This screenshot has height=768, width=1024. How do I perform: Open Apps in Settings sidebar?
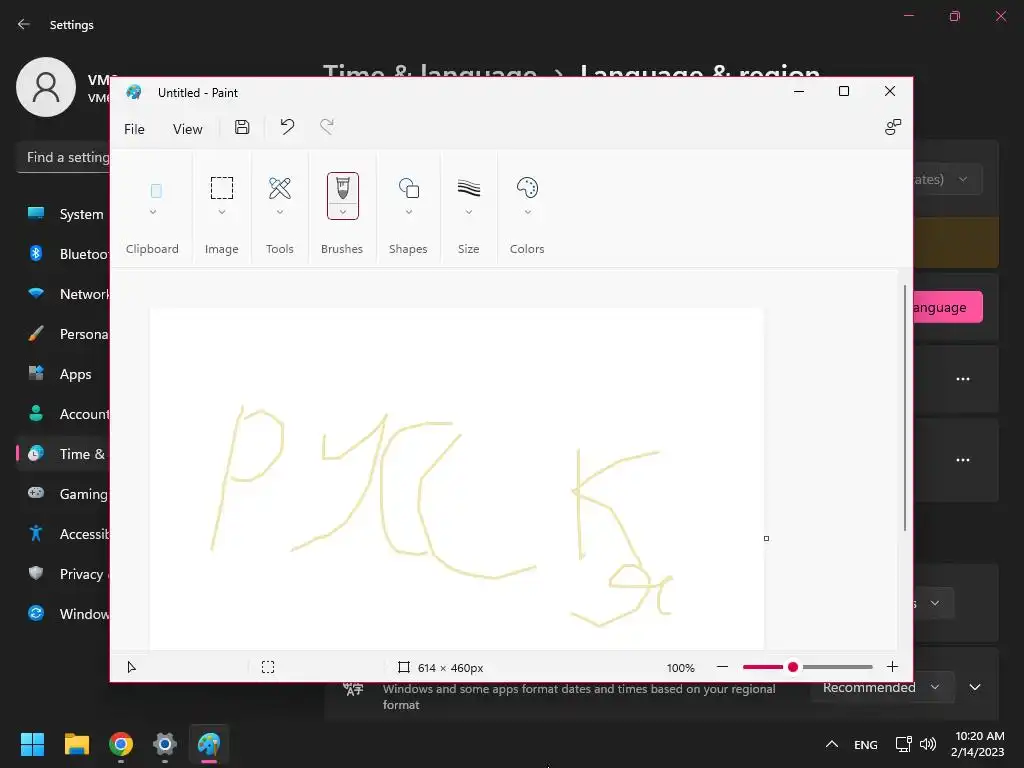coord(64,374)
